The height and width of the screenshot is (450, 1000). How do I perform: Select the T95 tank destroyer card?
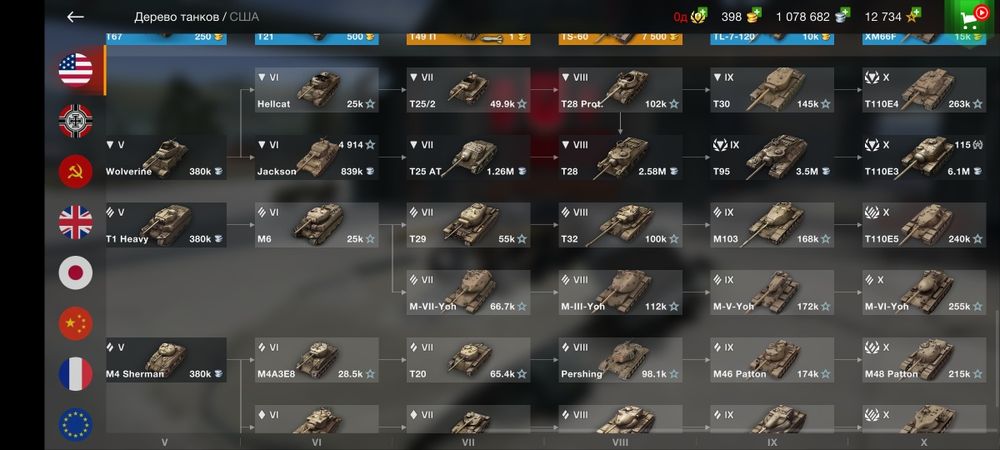pos(772,157)
